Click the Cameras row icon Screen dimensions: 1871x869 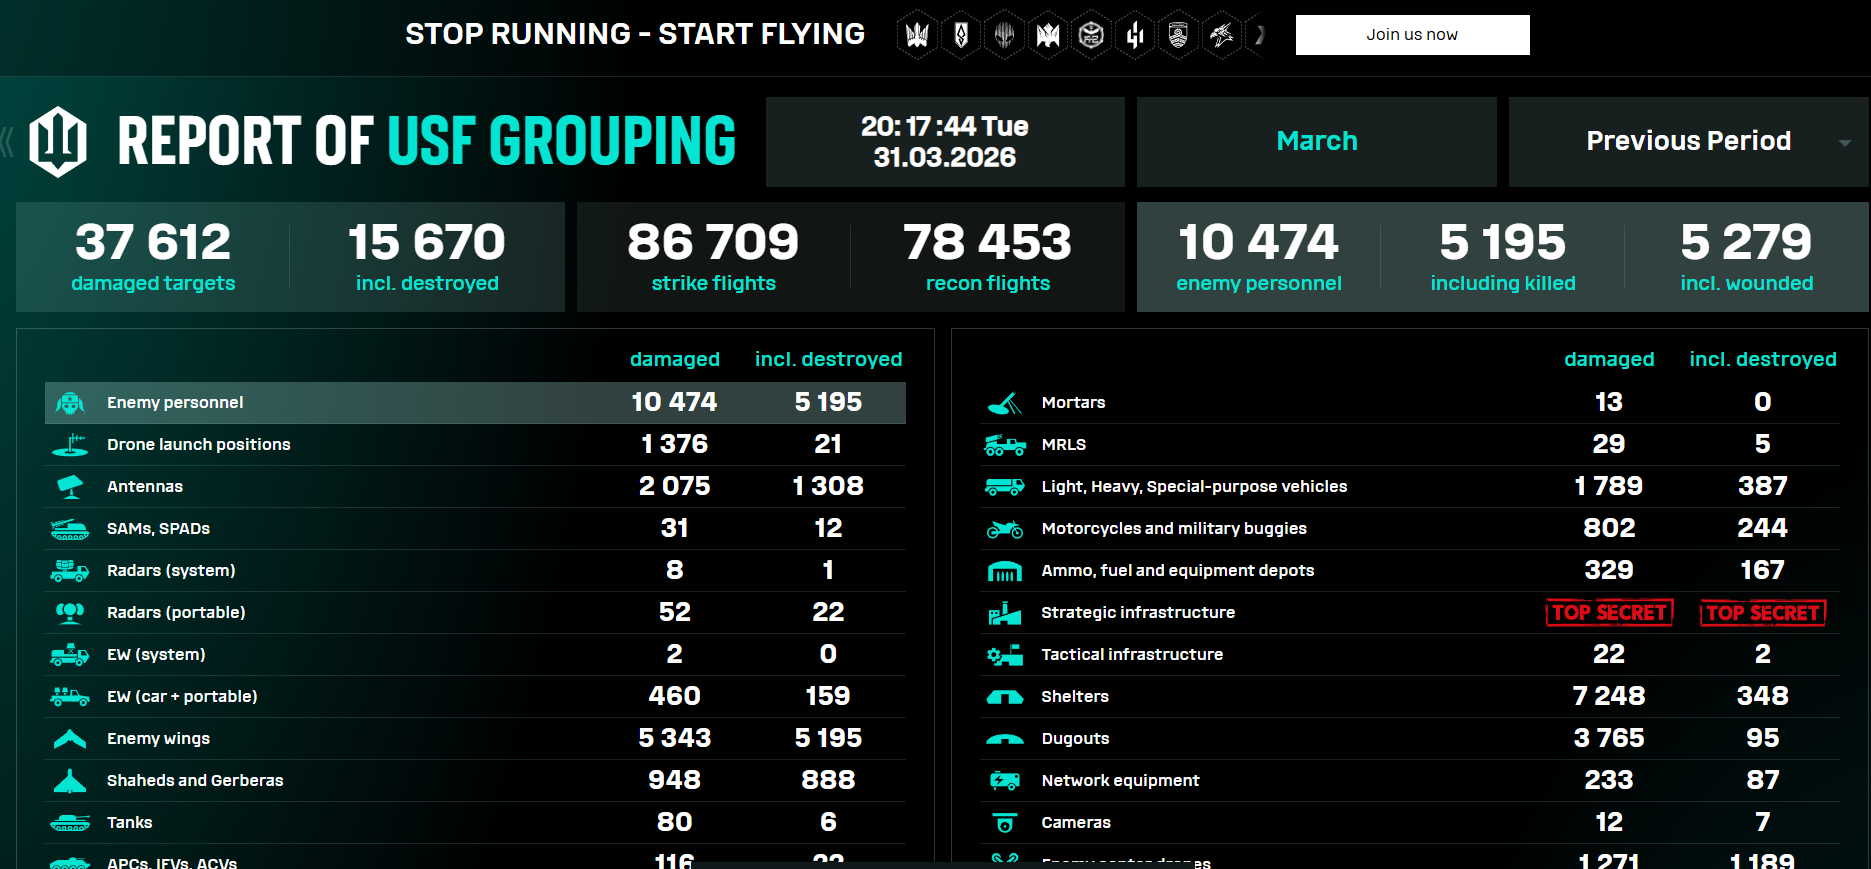click(1005, 823)
